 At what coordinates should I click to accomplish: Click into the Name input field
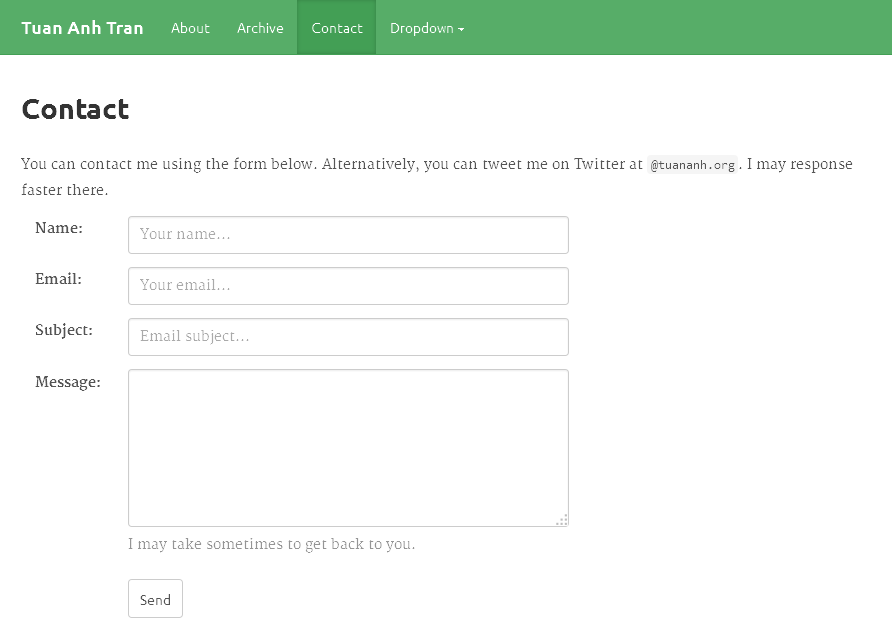pos(348,234)
